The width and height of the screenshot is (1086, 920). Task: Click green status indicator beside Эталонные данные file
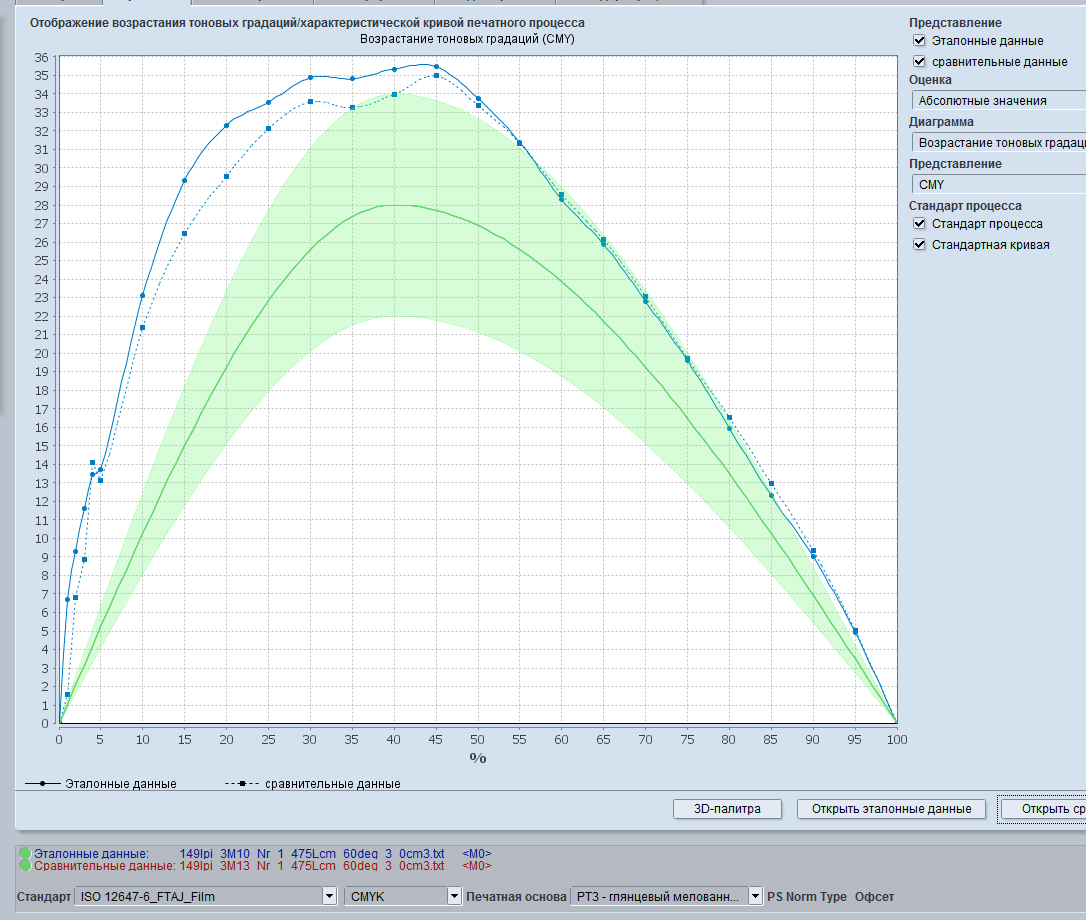pos(25,853)
